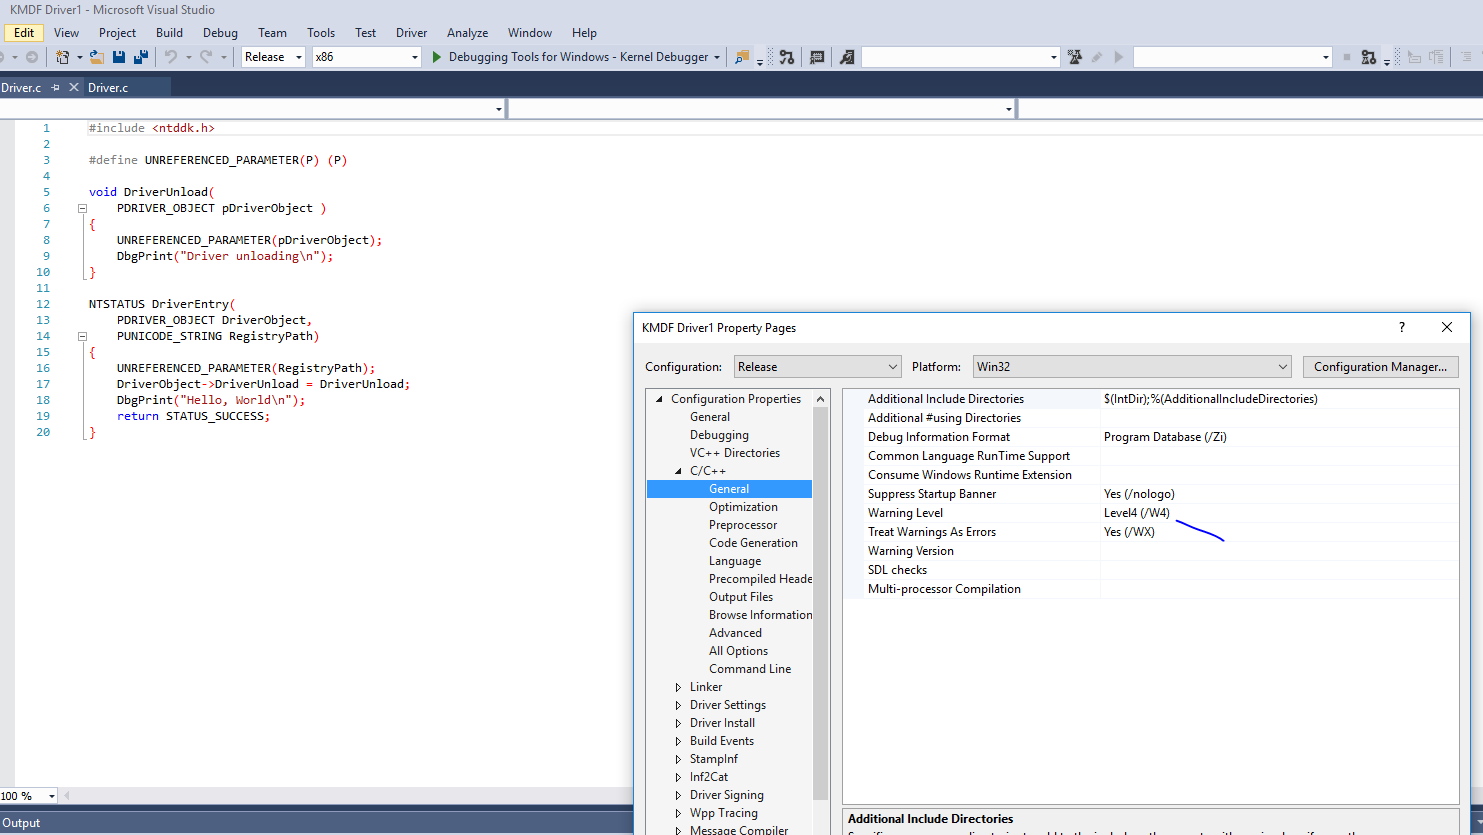The height and width of the screenshot is (835, 1483).
Task: Start debugging with the green play icon
Action: [x=437, y=57]
